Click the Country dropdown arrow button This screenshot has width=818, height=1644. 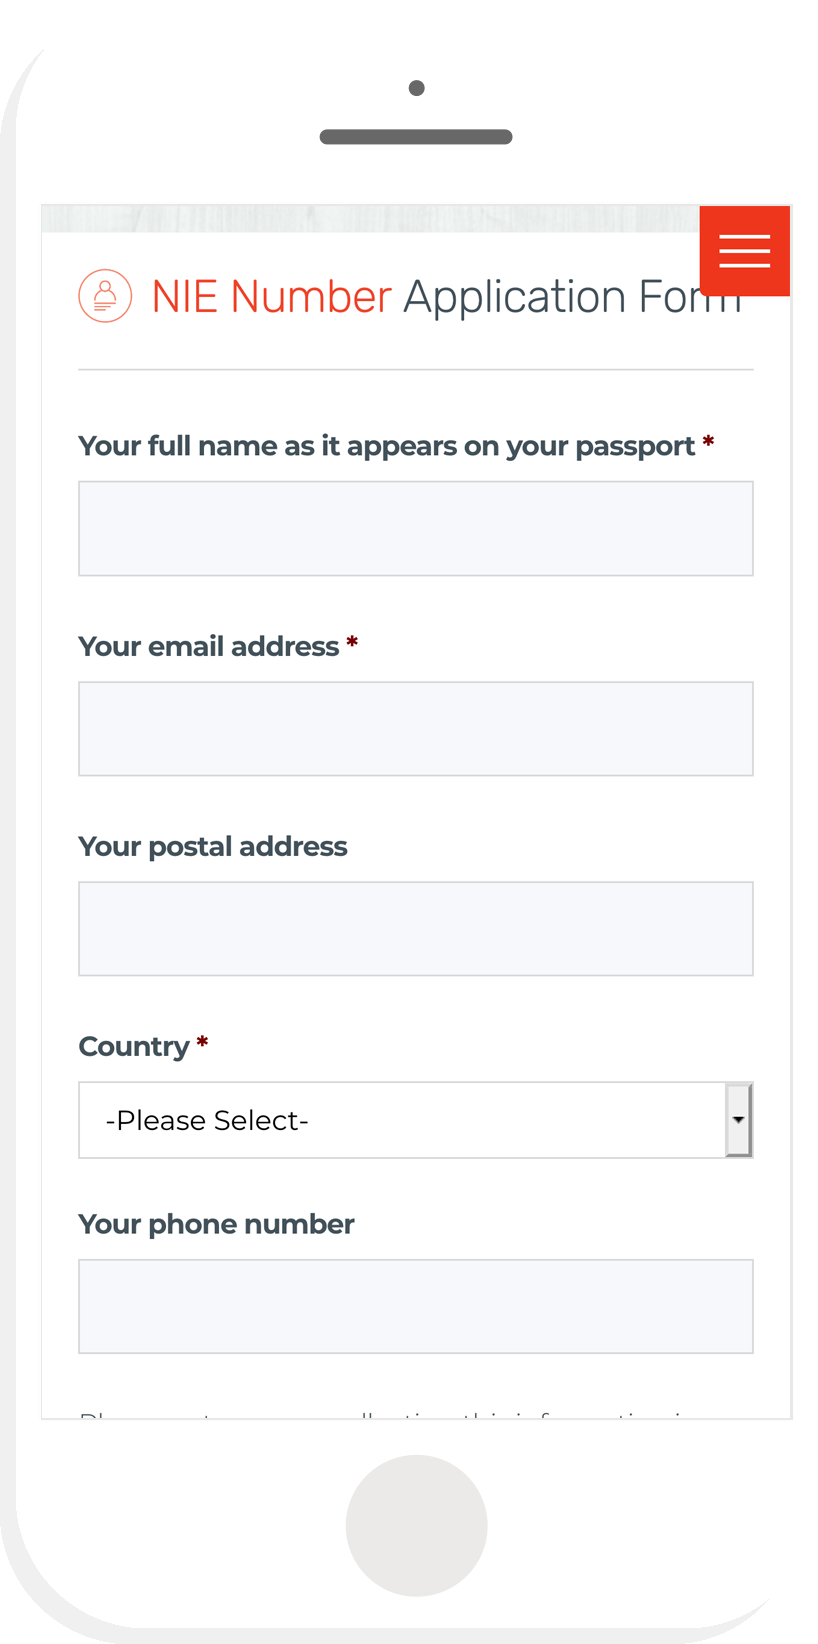(x=738, y=1120)
